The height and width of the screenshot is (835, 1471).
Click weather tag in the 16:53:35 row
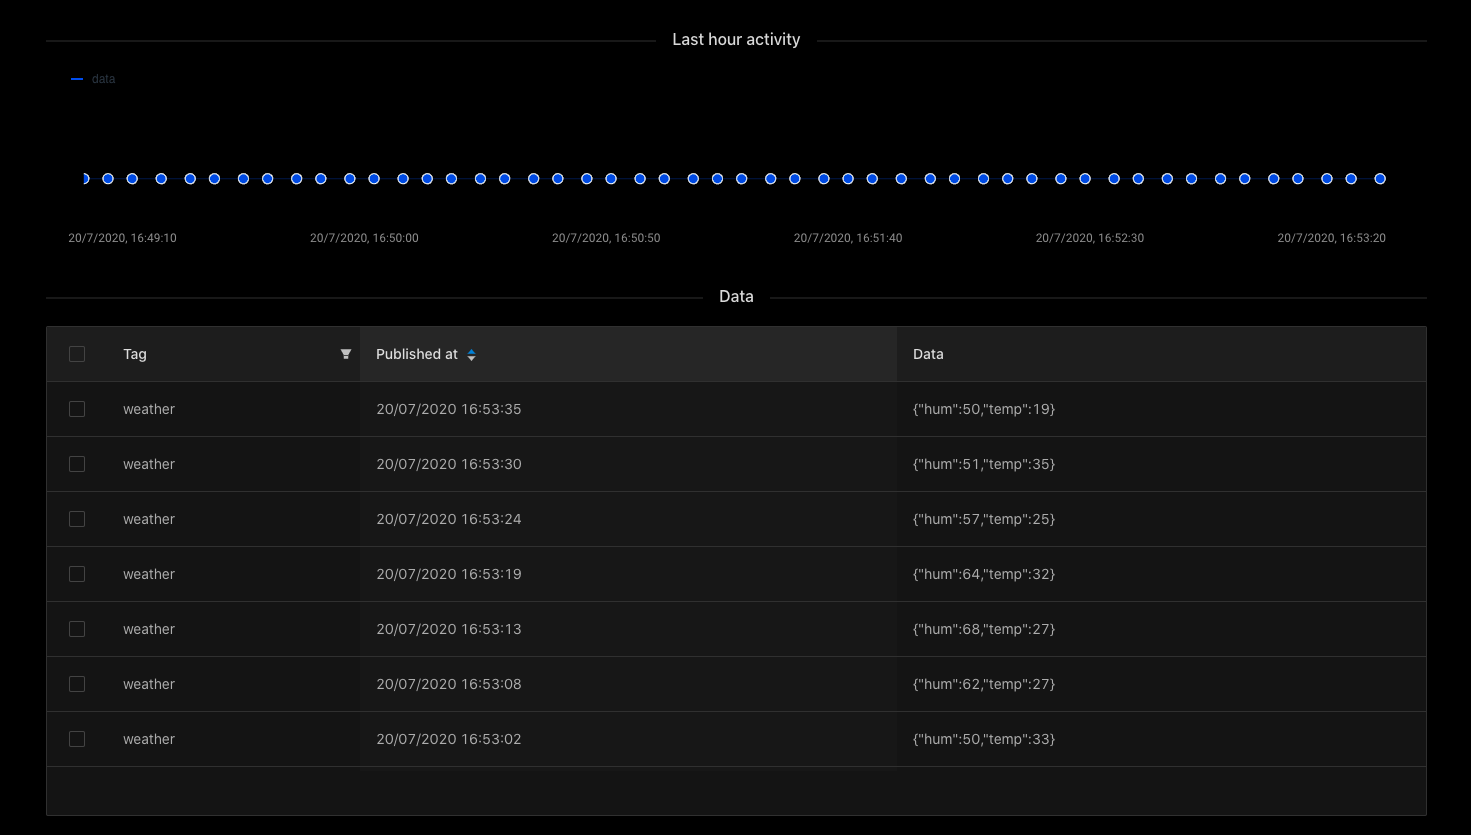coord(149,409)
